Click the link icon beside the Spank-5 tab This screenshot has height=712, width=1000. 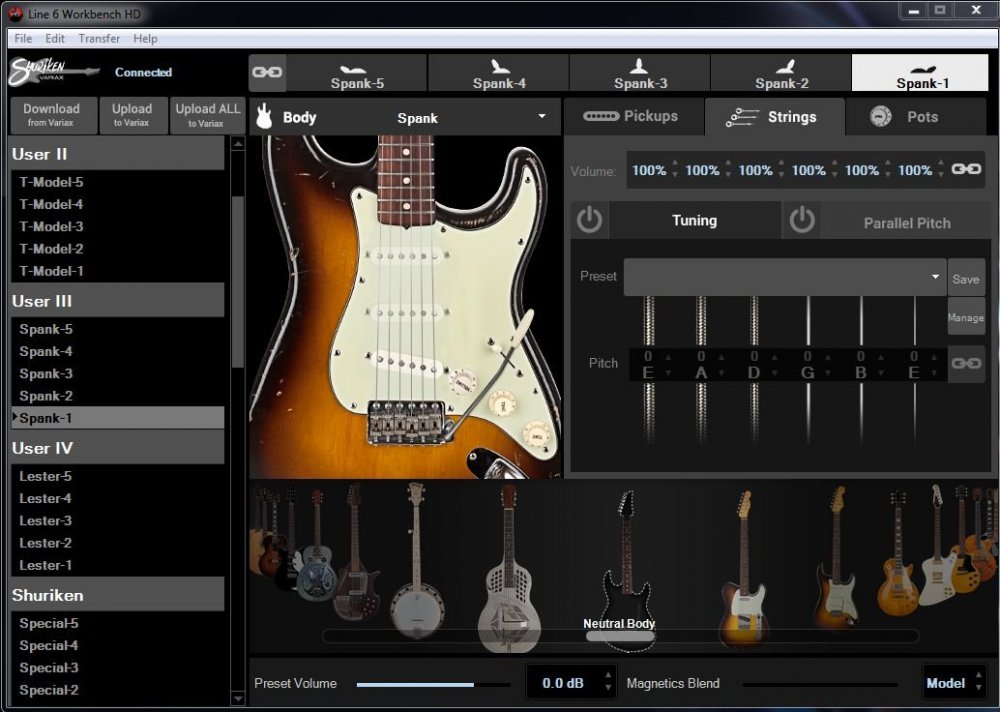(266, 73)
